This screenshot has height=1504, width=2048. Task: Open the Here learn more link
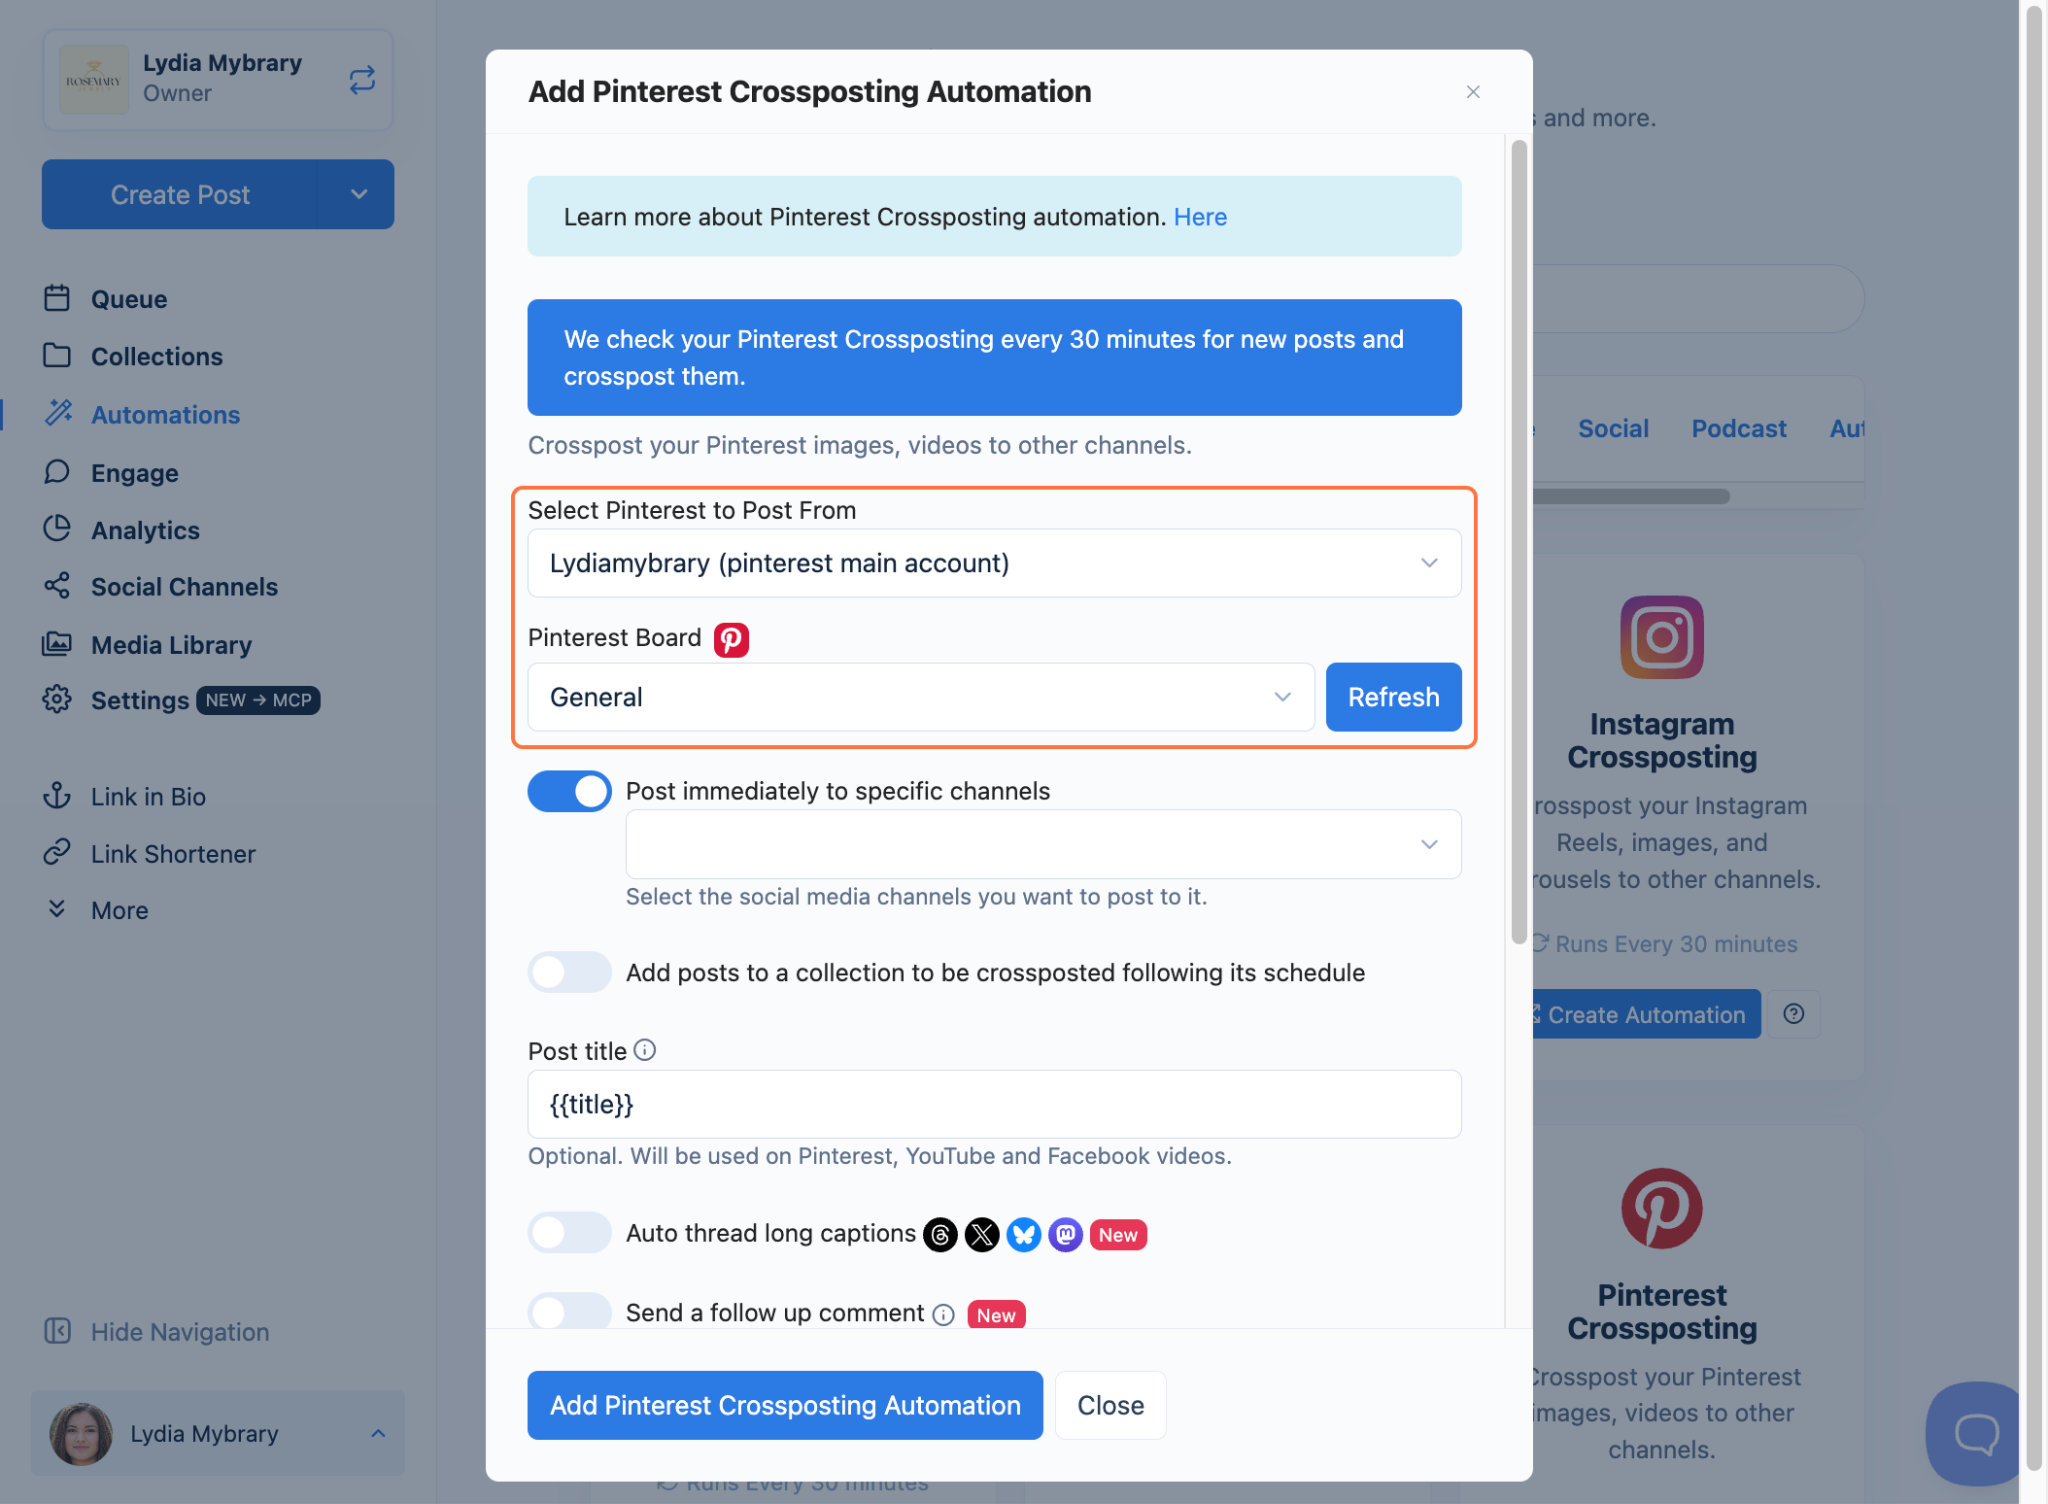tap(1200, 217)
